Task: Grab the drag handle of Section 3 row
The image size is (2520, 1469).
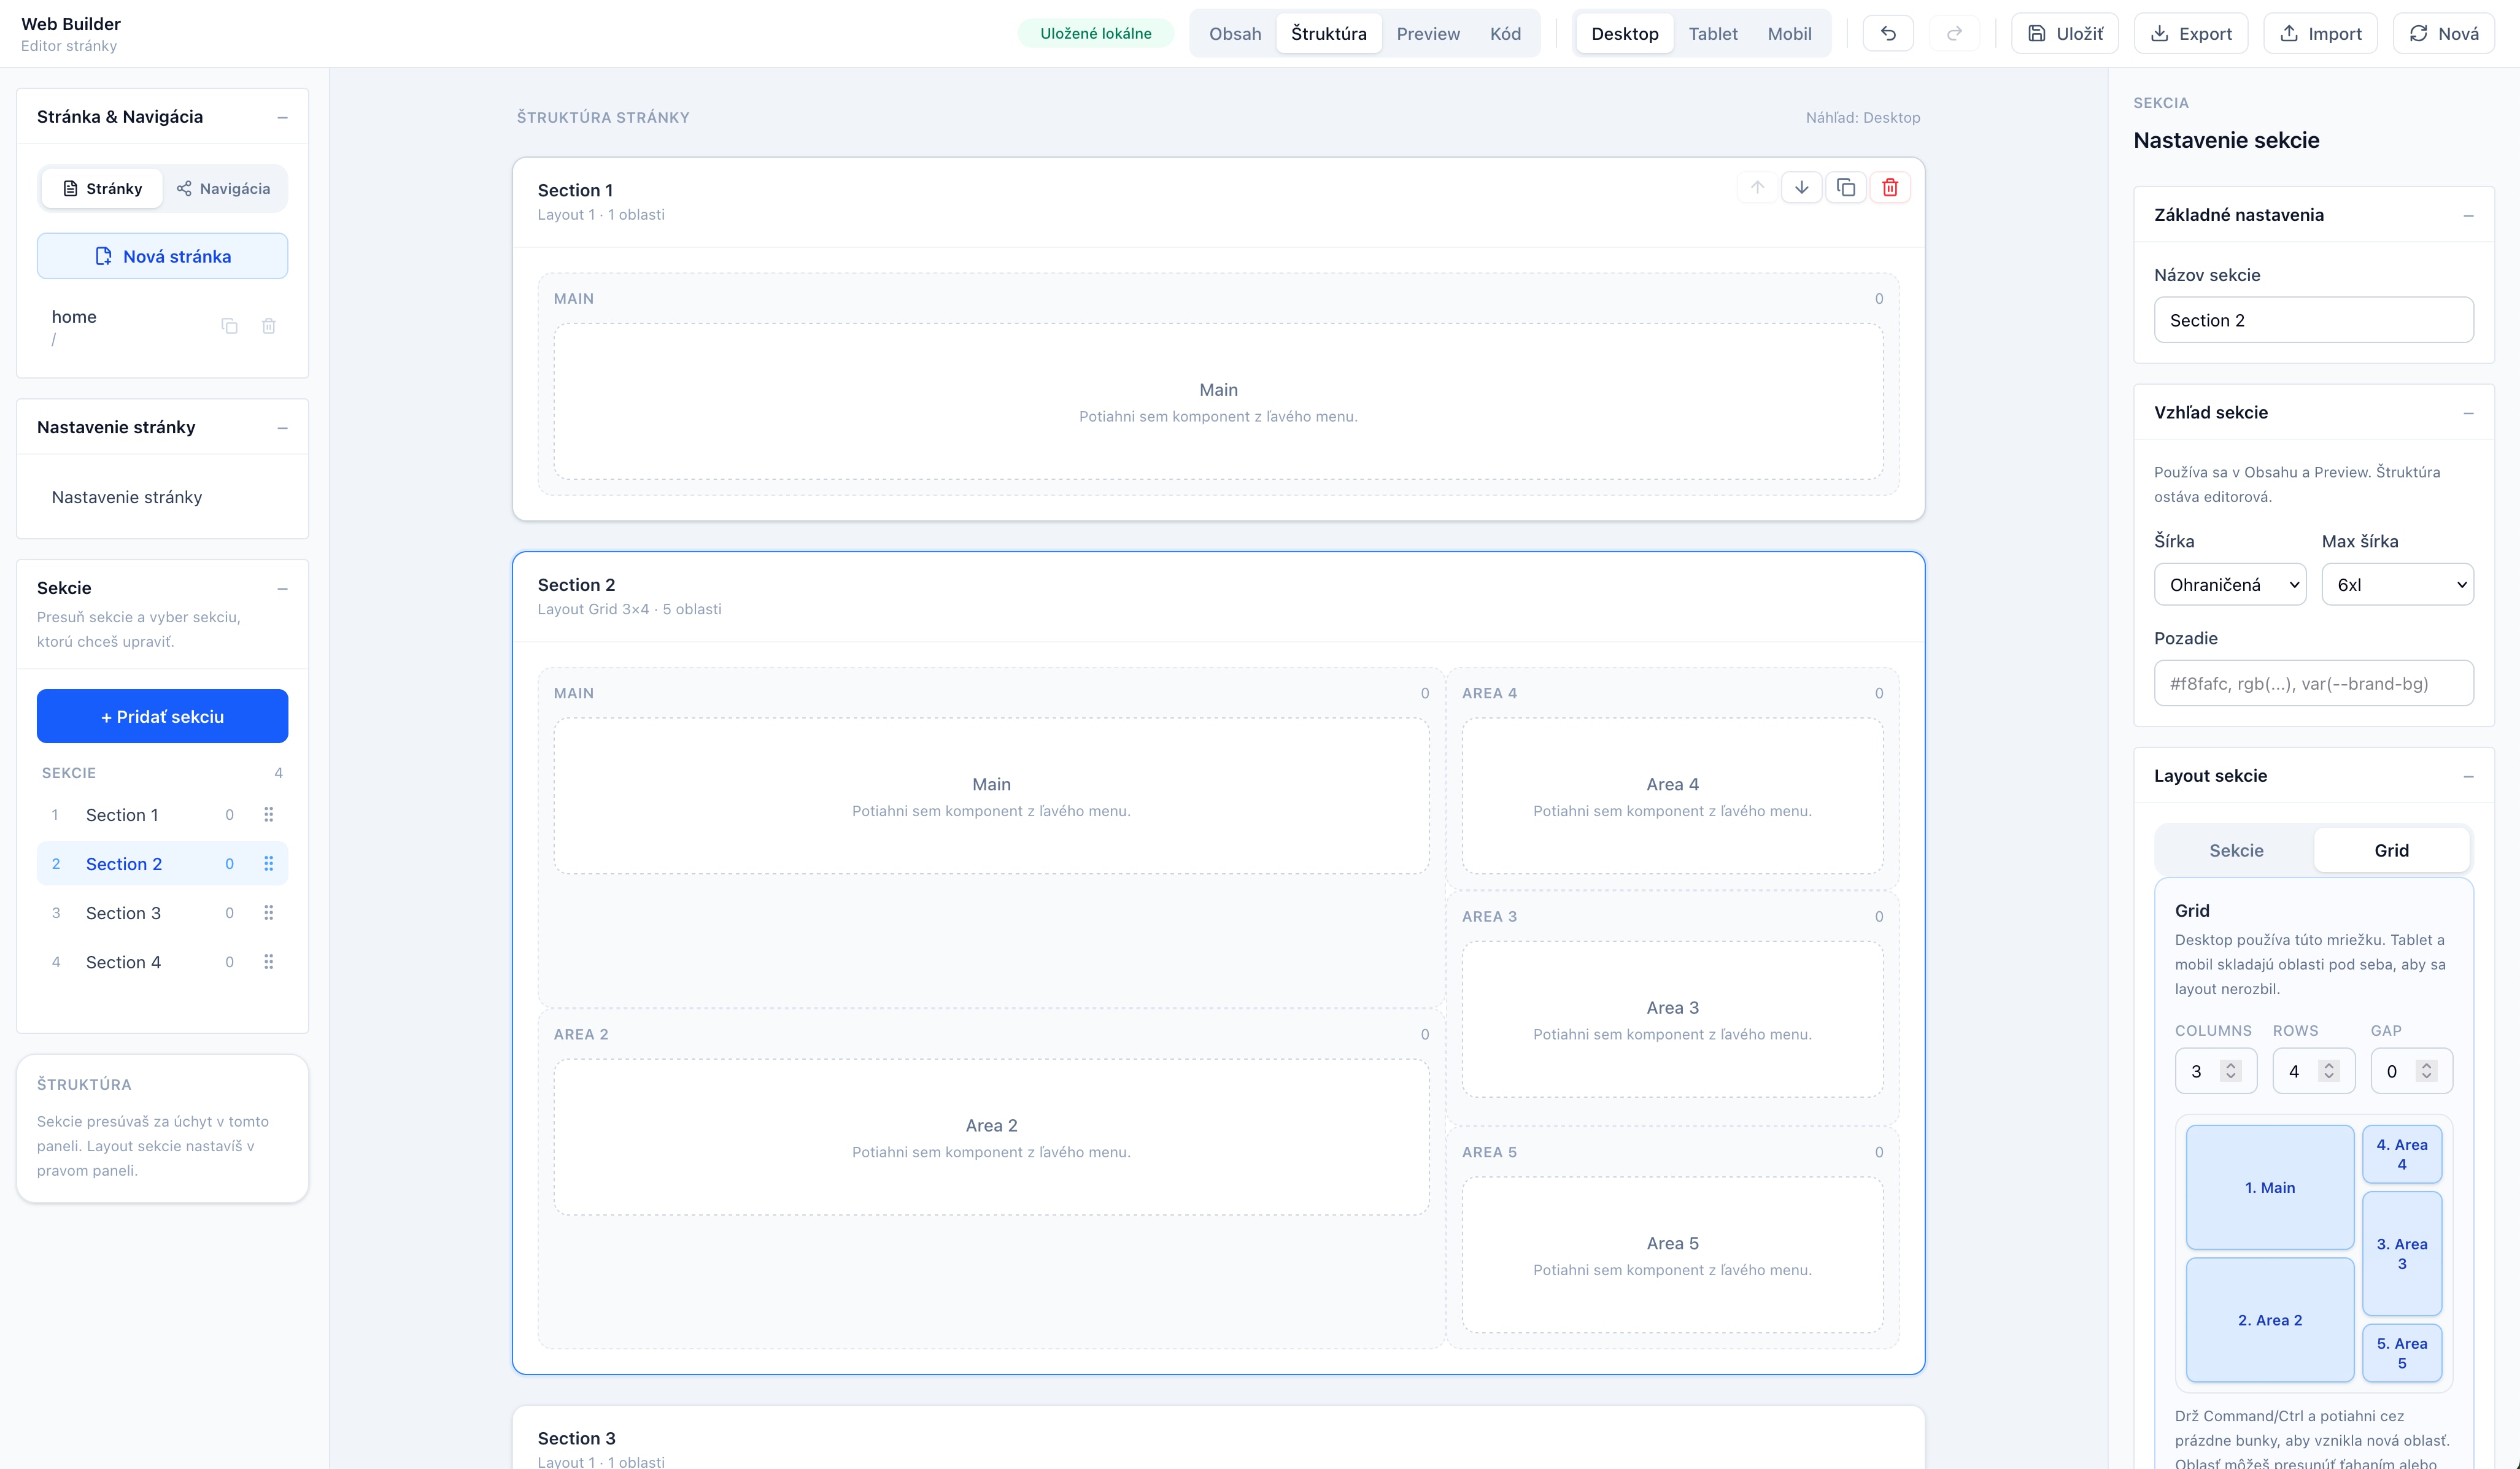Action: [268, 912]
